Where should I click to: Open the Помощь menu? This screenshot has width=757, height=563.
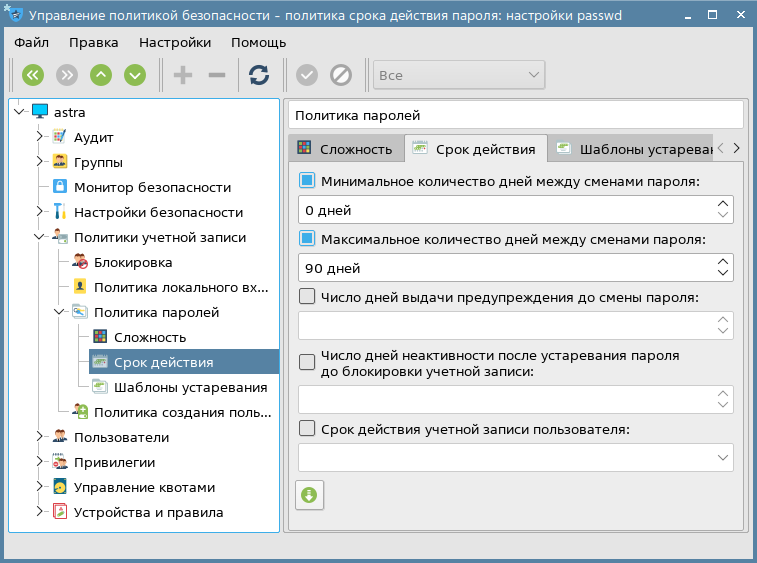click(258, 42)
